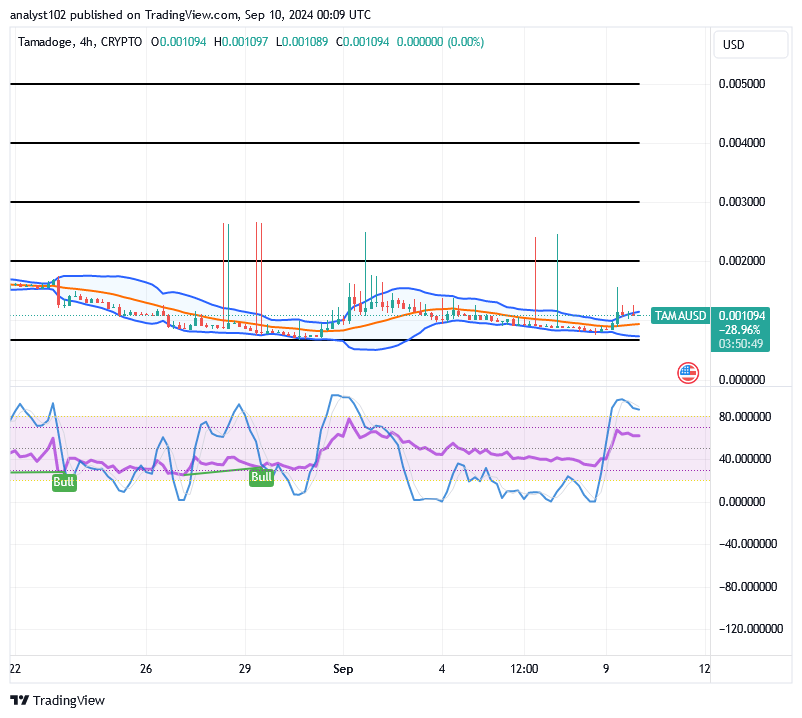Click the 26 date label on time axis
Viewport: 802px width, 718px height.
pyautogui.click(x=146, y=669)
